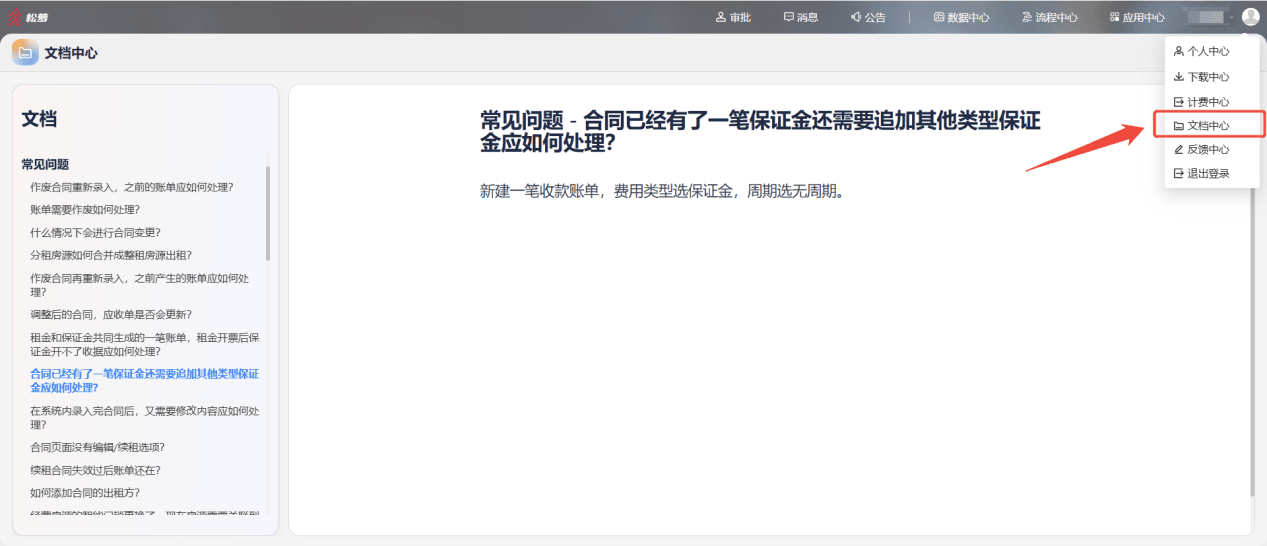
Task: Open 作废合同再重新录入 question
Action: click(140, 285)
